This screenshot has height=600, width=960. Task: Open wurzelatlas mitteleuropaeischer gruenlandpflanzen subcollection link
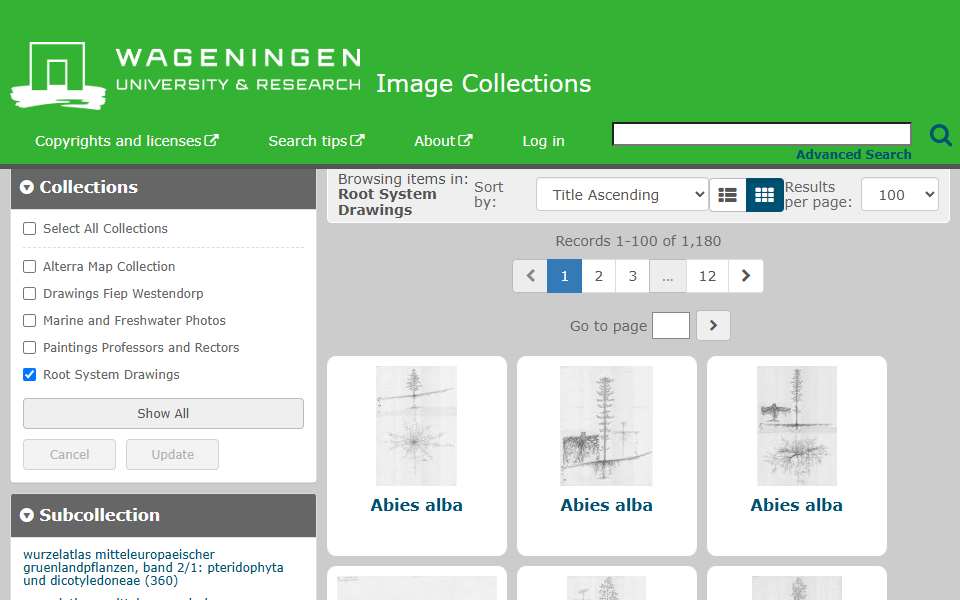(x=153, y=568)
